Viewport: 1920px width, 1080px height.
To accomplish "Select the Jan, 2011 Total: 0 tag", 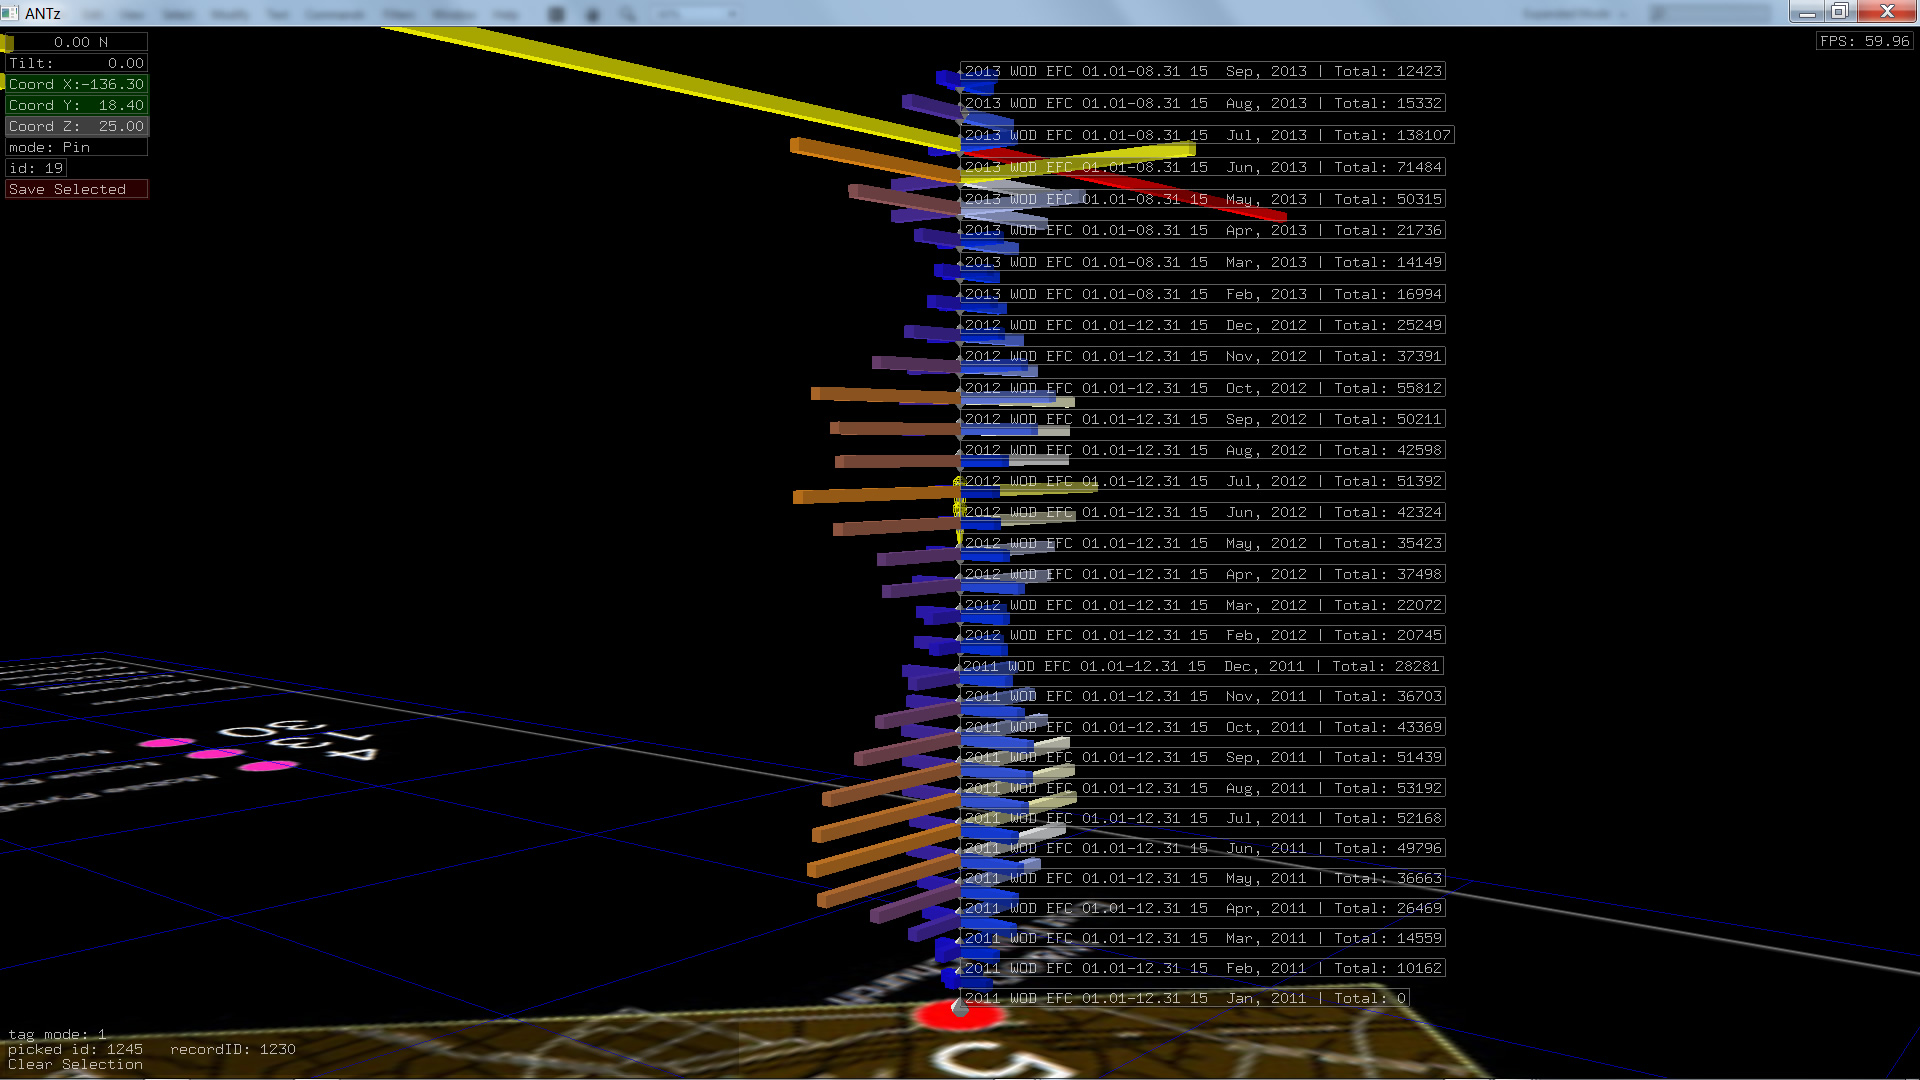I will click(x=1184, y=998).
